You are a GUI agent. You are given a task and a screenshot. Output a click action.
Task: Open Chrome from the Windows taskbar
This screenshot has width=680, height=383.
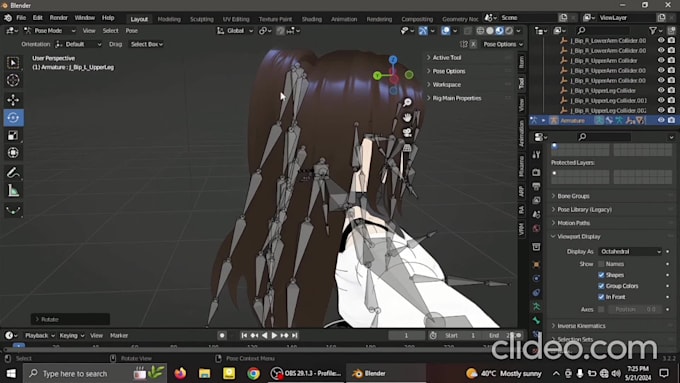coord(253,373)
